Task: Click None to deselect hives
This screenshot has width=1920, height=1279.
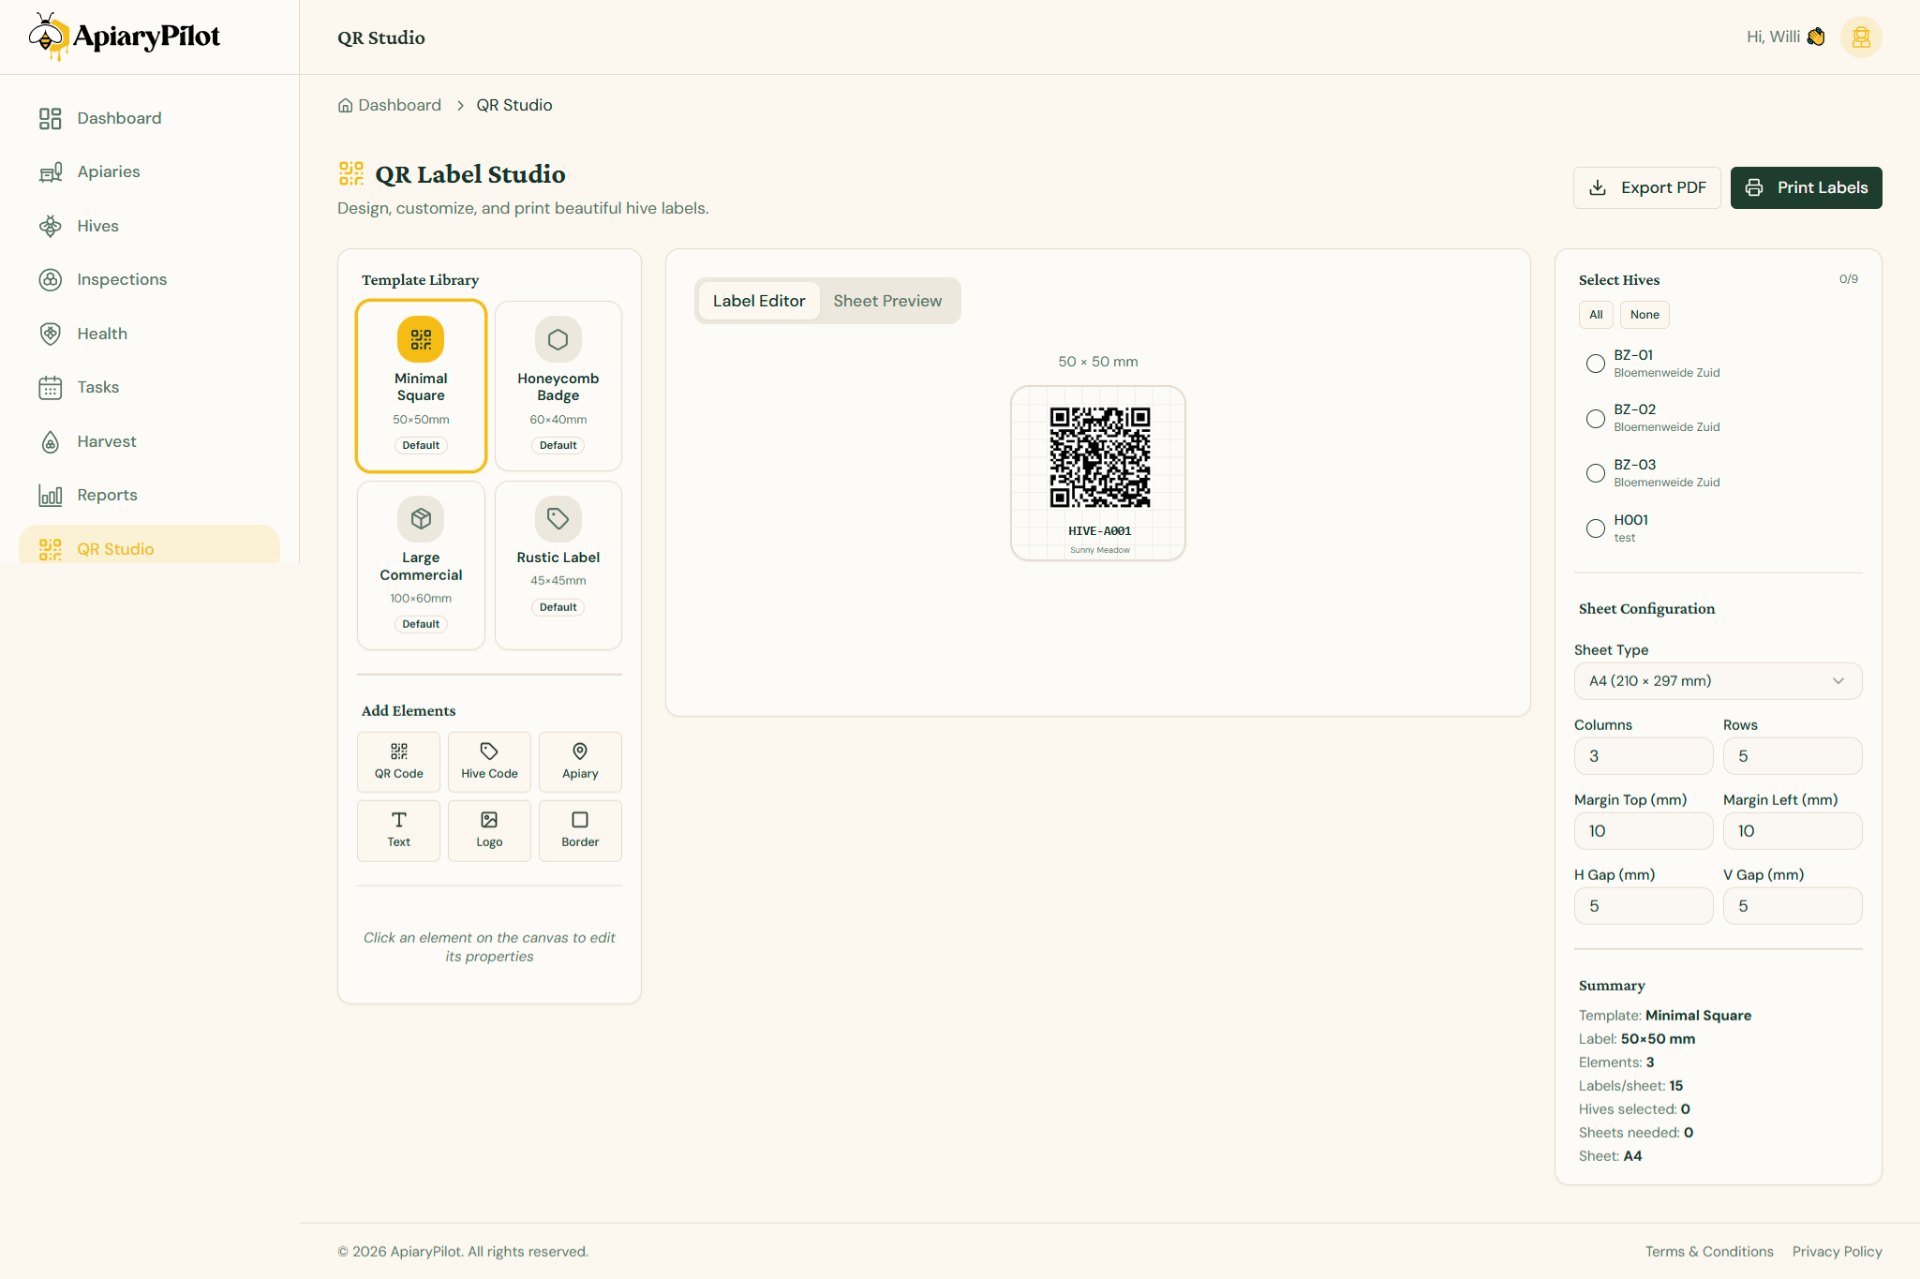Action: 1644,315
